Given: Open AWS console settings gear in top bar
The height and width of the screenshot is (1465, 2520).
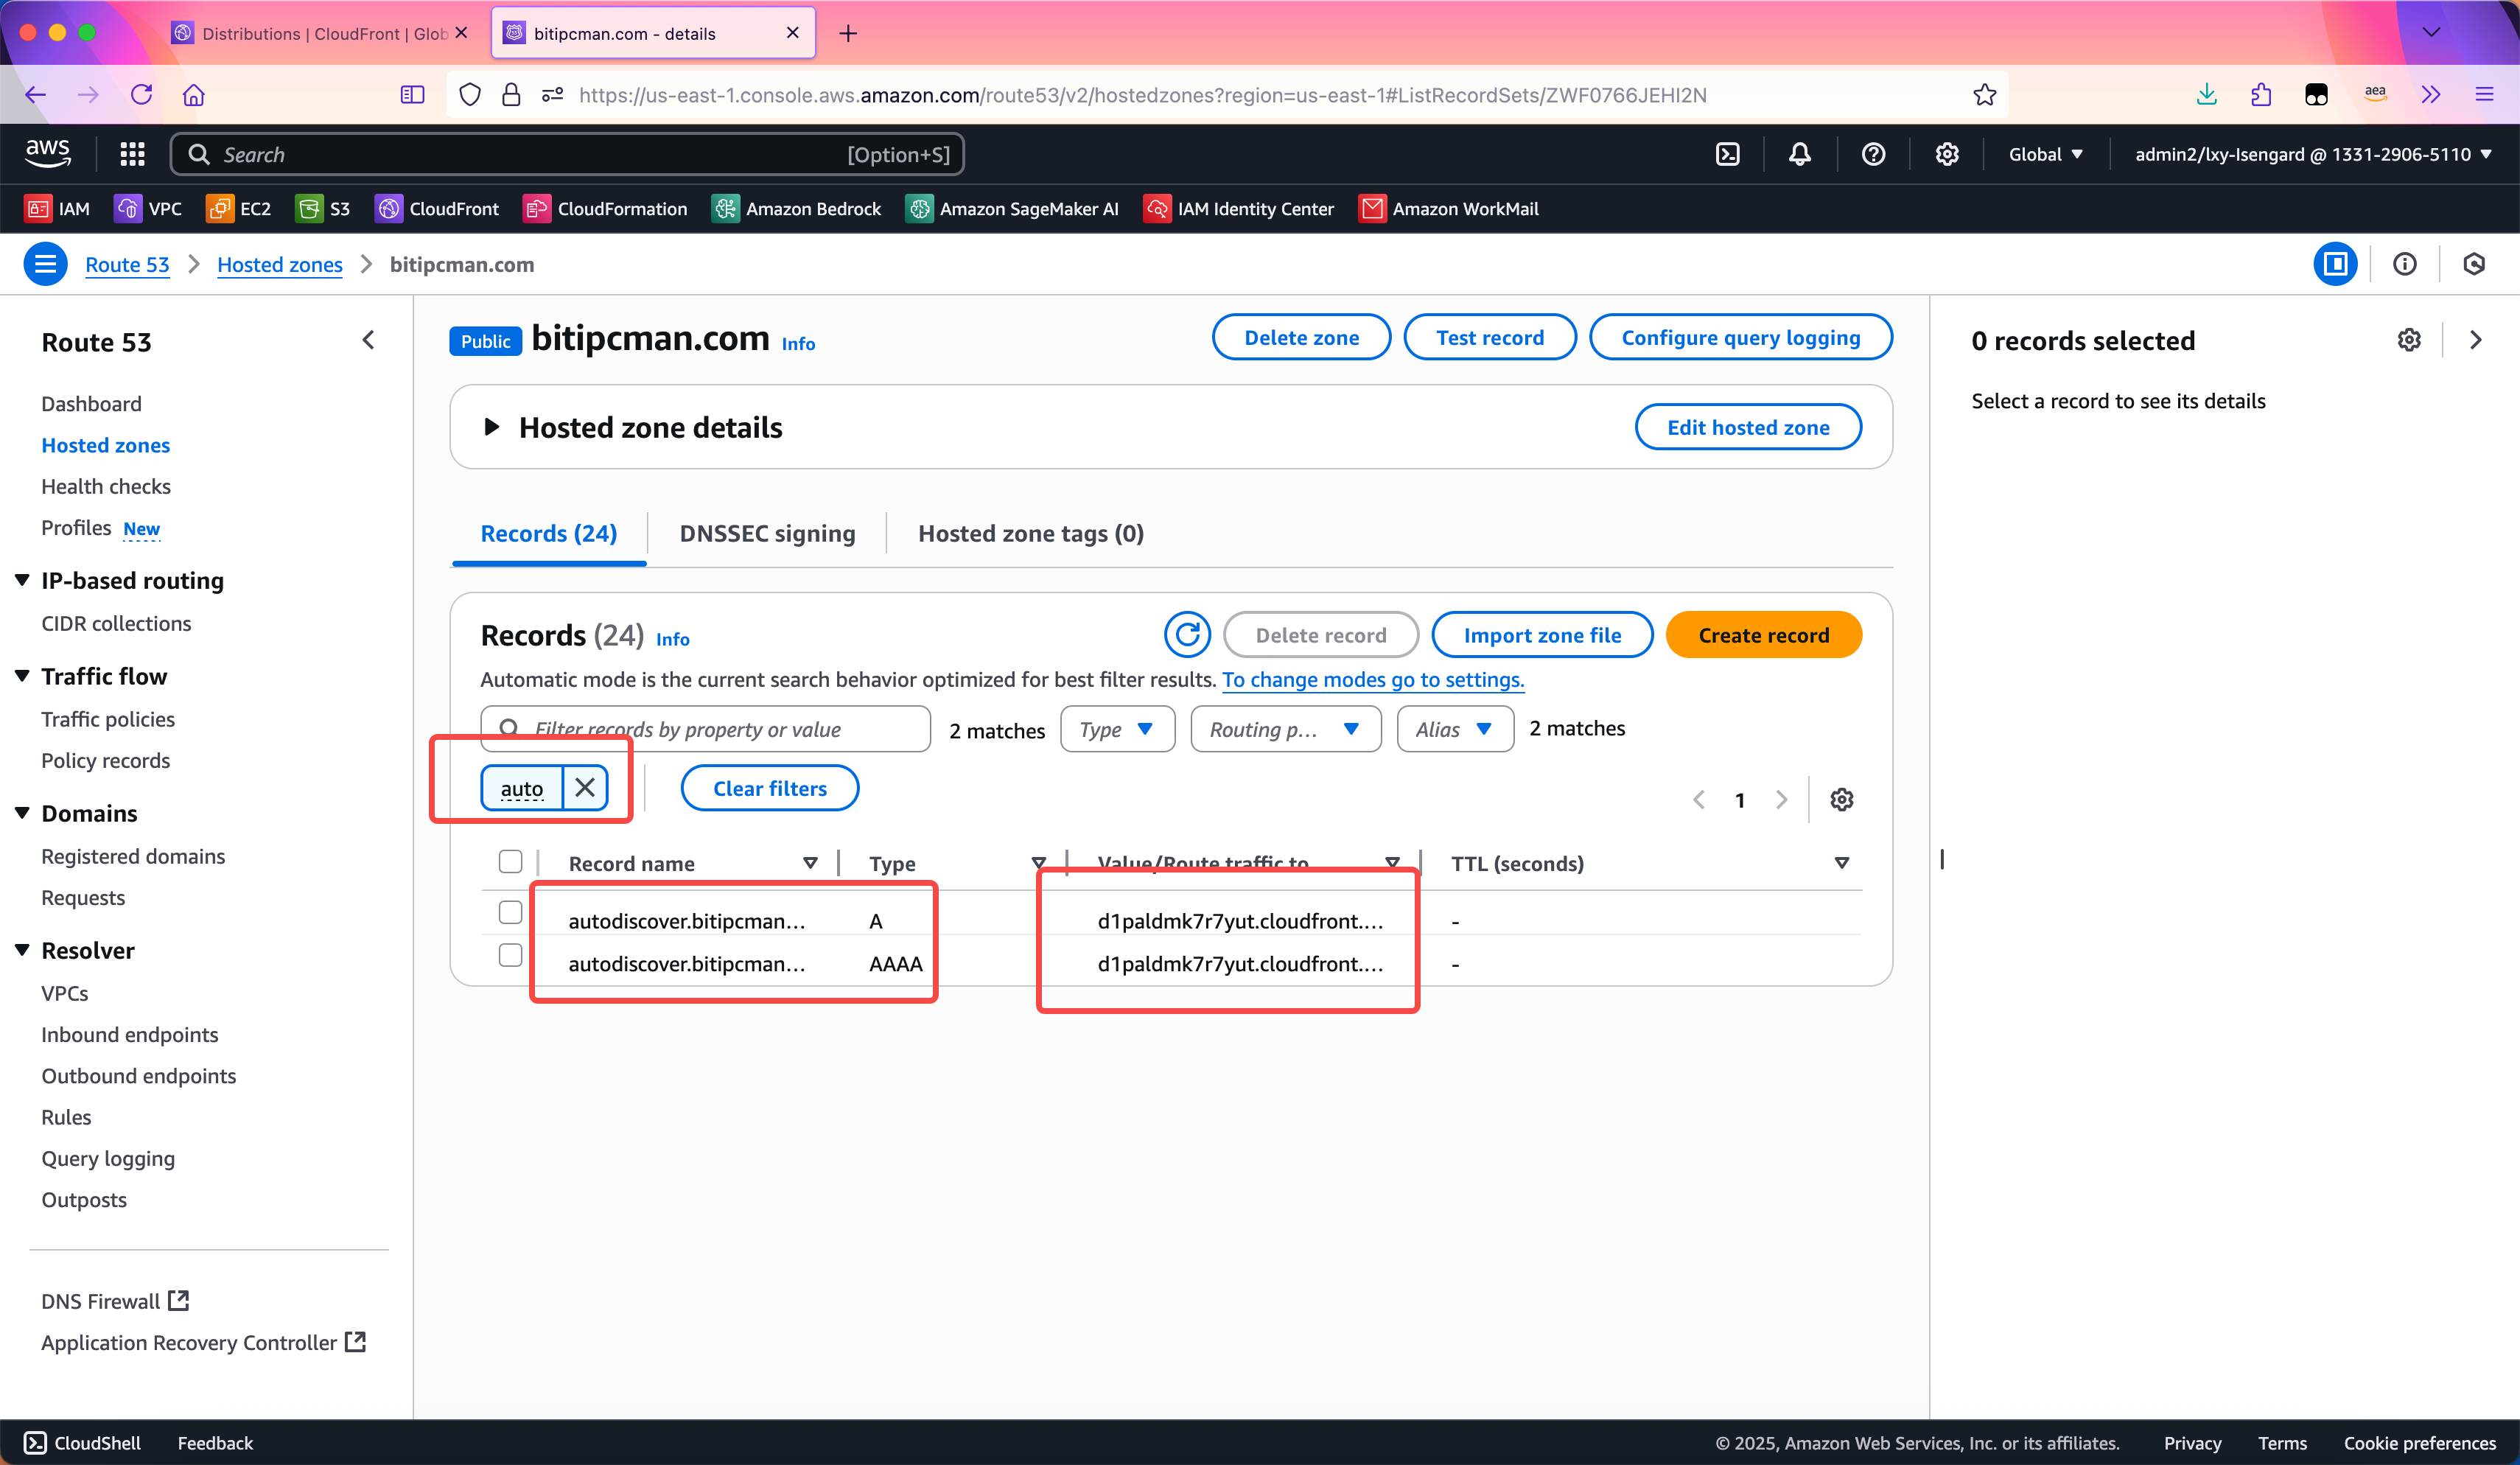Looking at the screenshot, I should [1946, 154].
